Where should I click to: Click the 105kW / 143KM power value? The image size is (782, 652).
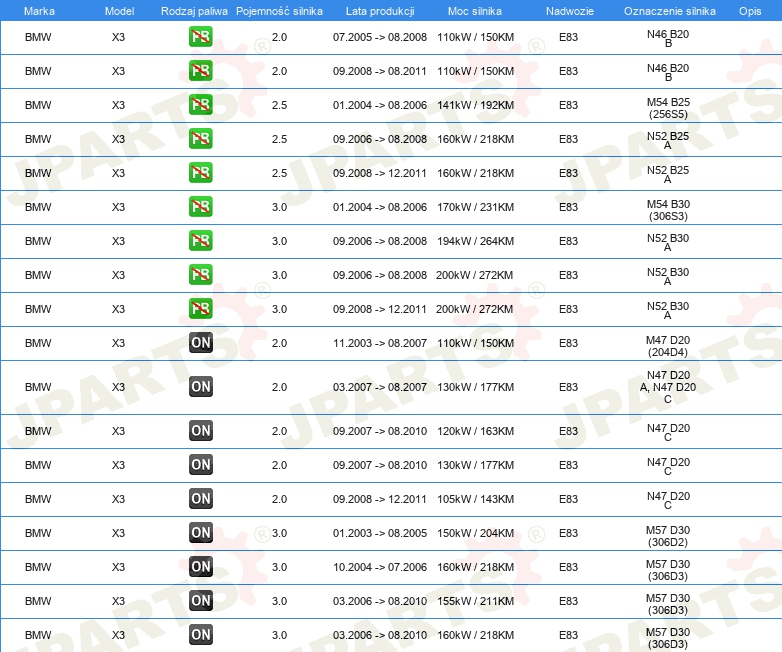click(x=475, y=498)
